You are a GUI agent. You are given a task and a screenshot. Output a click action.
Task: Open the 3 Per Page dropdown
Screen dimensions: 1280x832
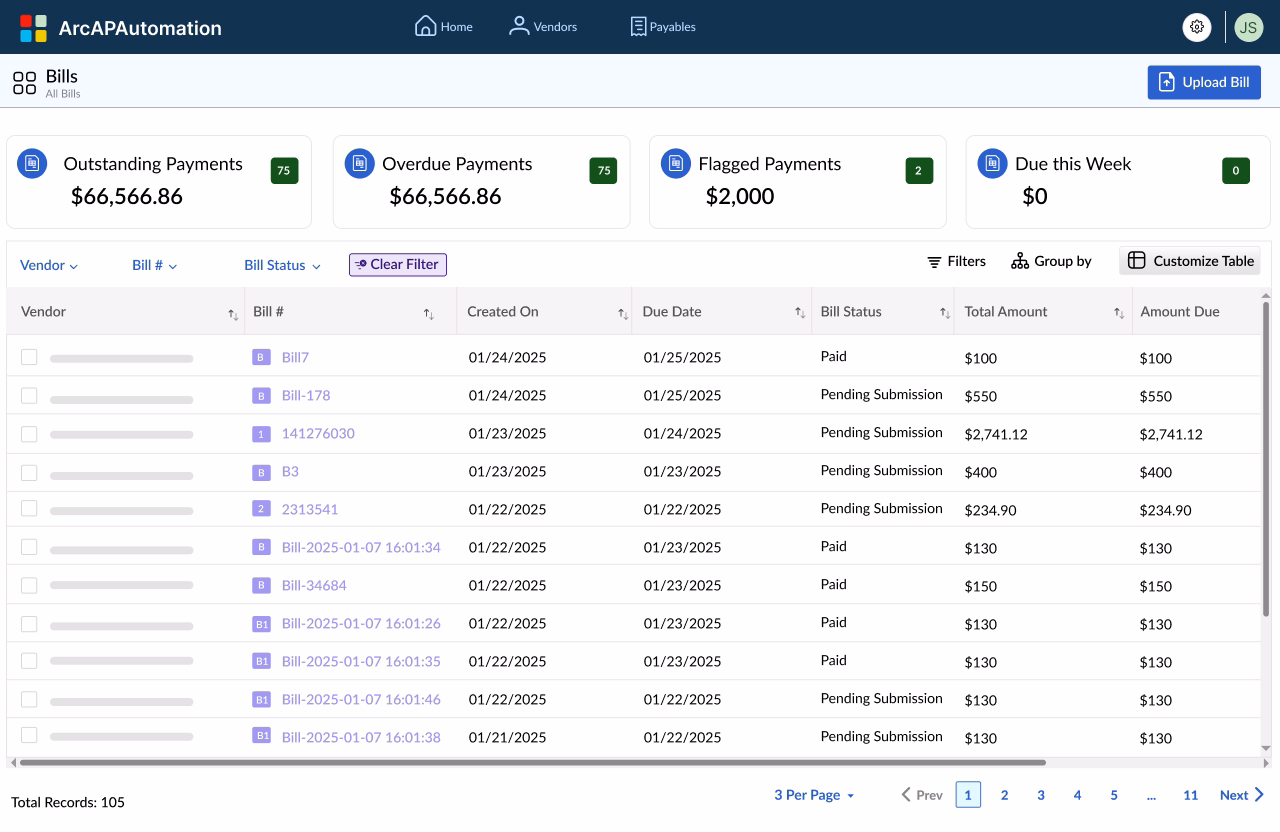tap(814, 795)
